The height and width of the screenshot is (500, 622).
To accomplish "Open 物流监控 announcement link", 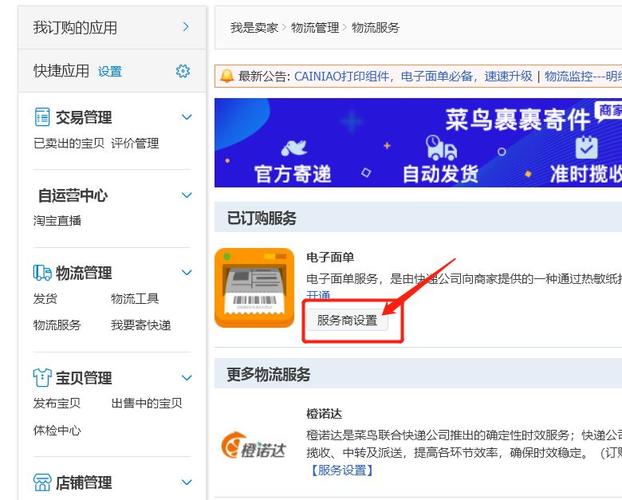I will [583, 76].
